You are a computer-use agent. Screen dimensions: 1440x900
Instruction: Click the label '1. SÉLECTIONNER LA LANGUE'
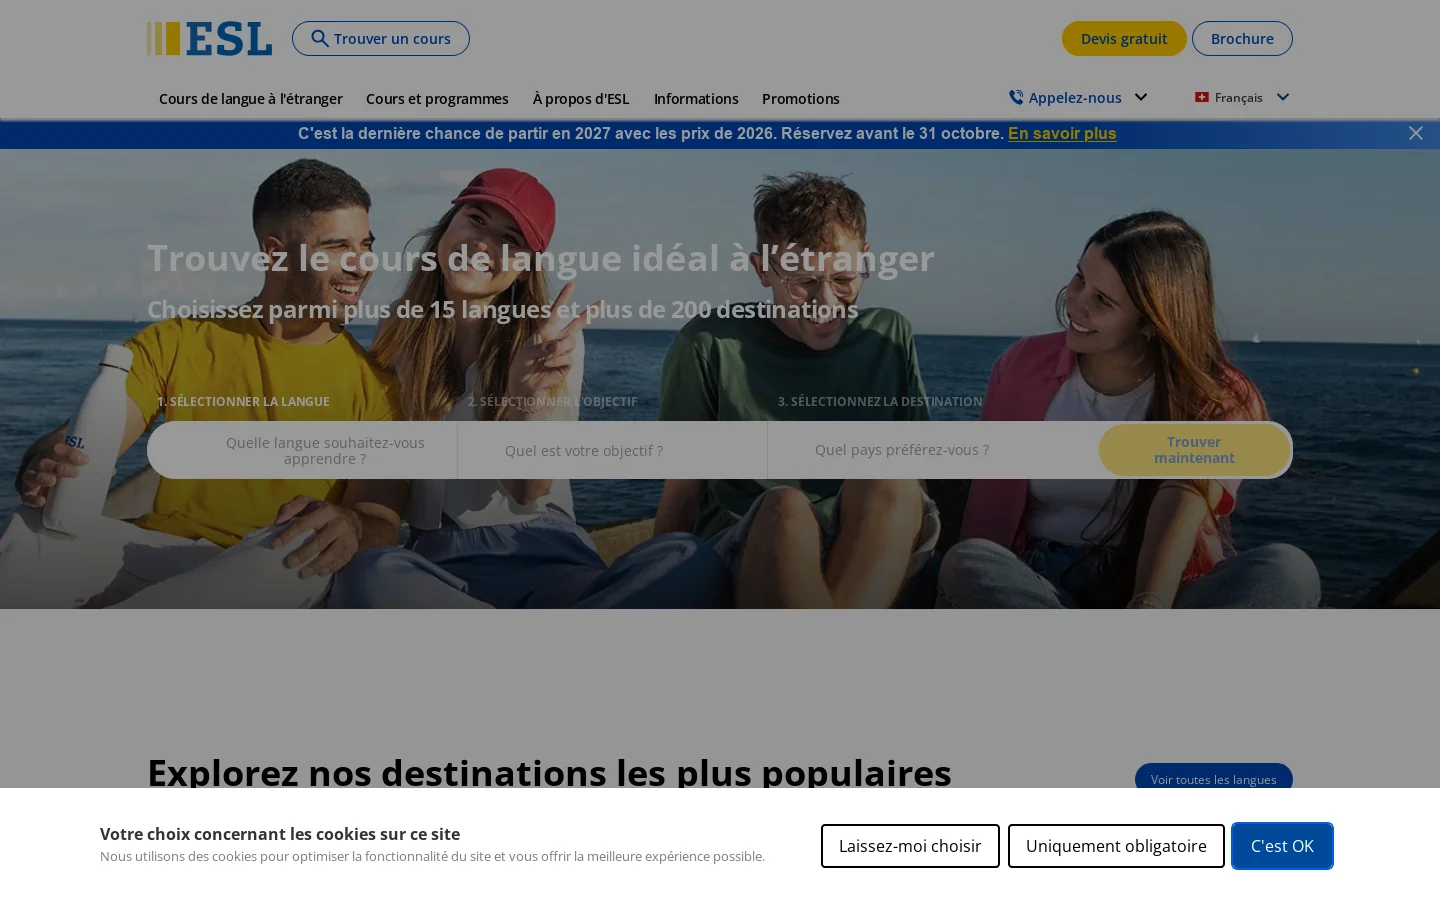(x=243, y=401)
